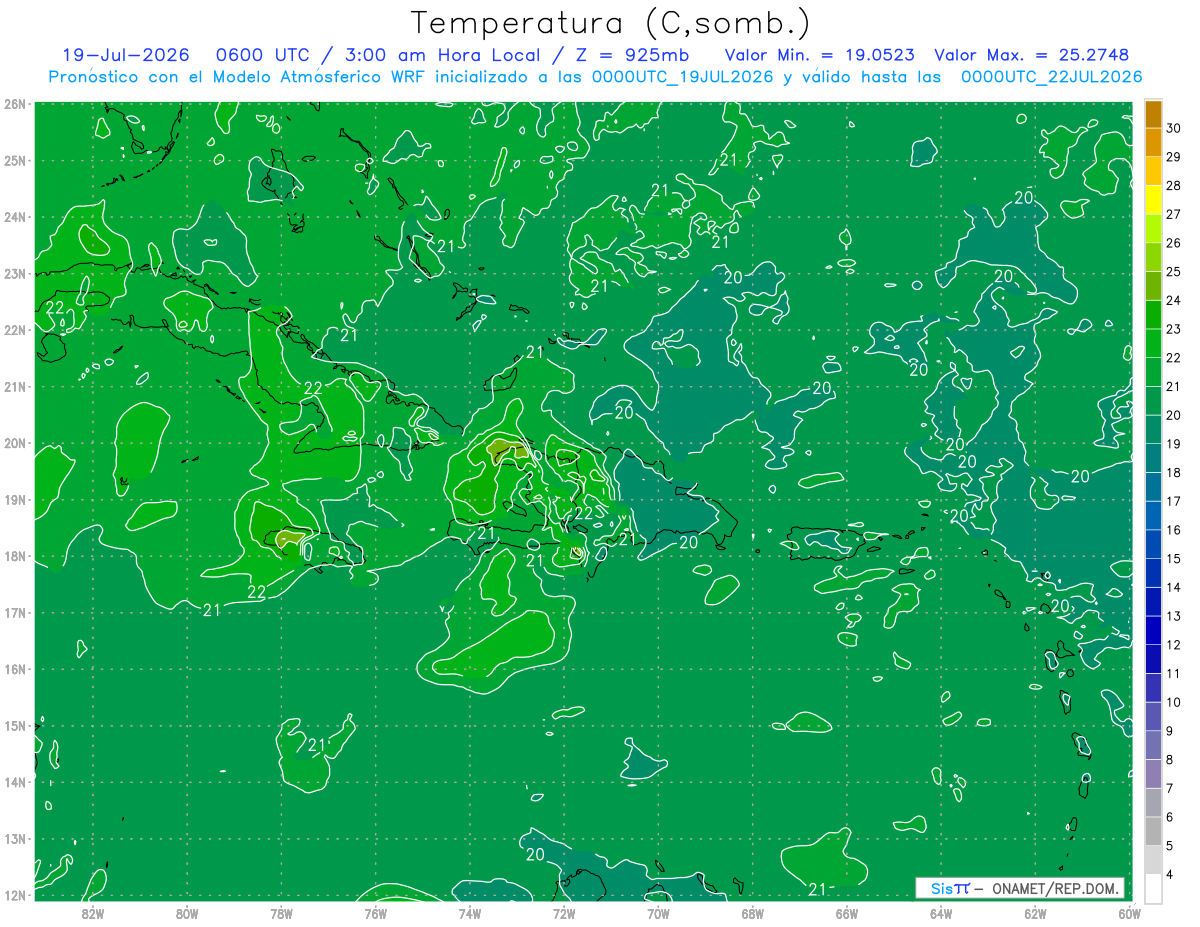Click the color scale tick label "27"

tap(1174, 214)
